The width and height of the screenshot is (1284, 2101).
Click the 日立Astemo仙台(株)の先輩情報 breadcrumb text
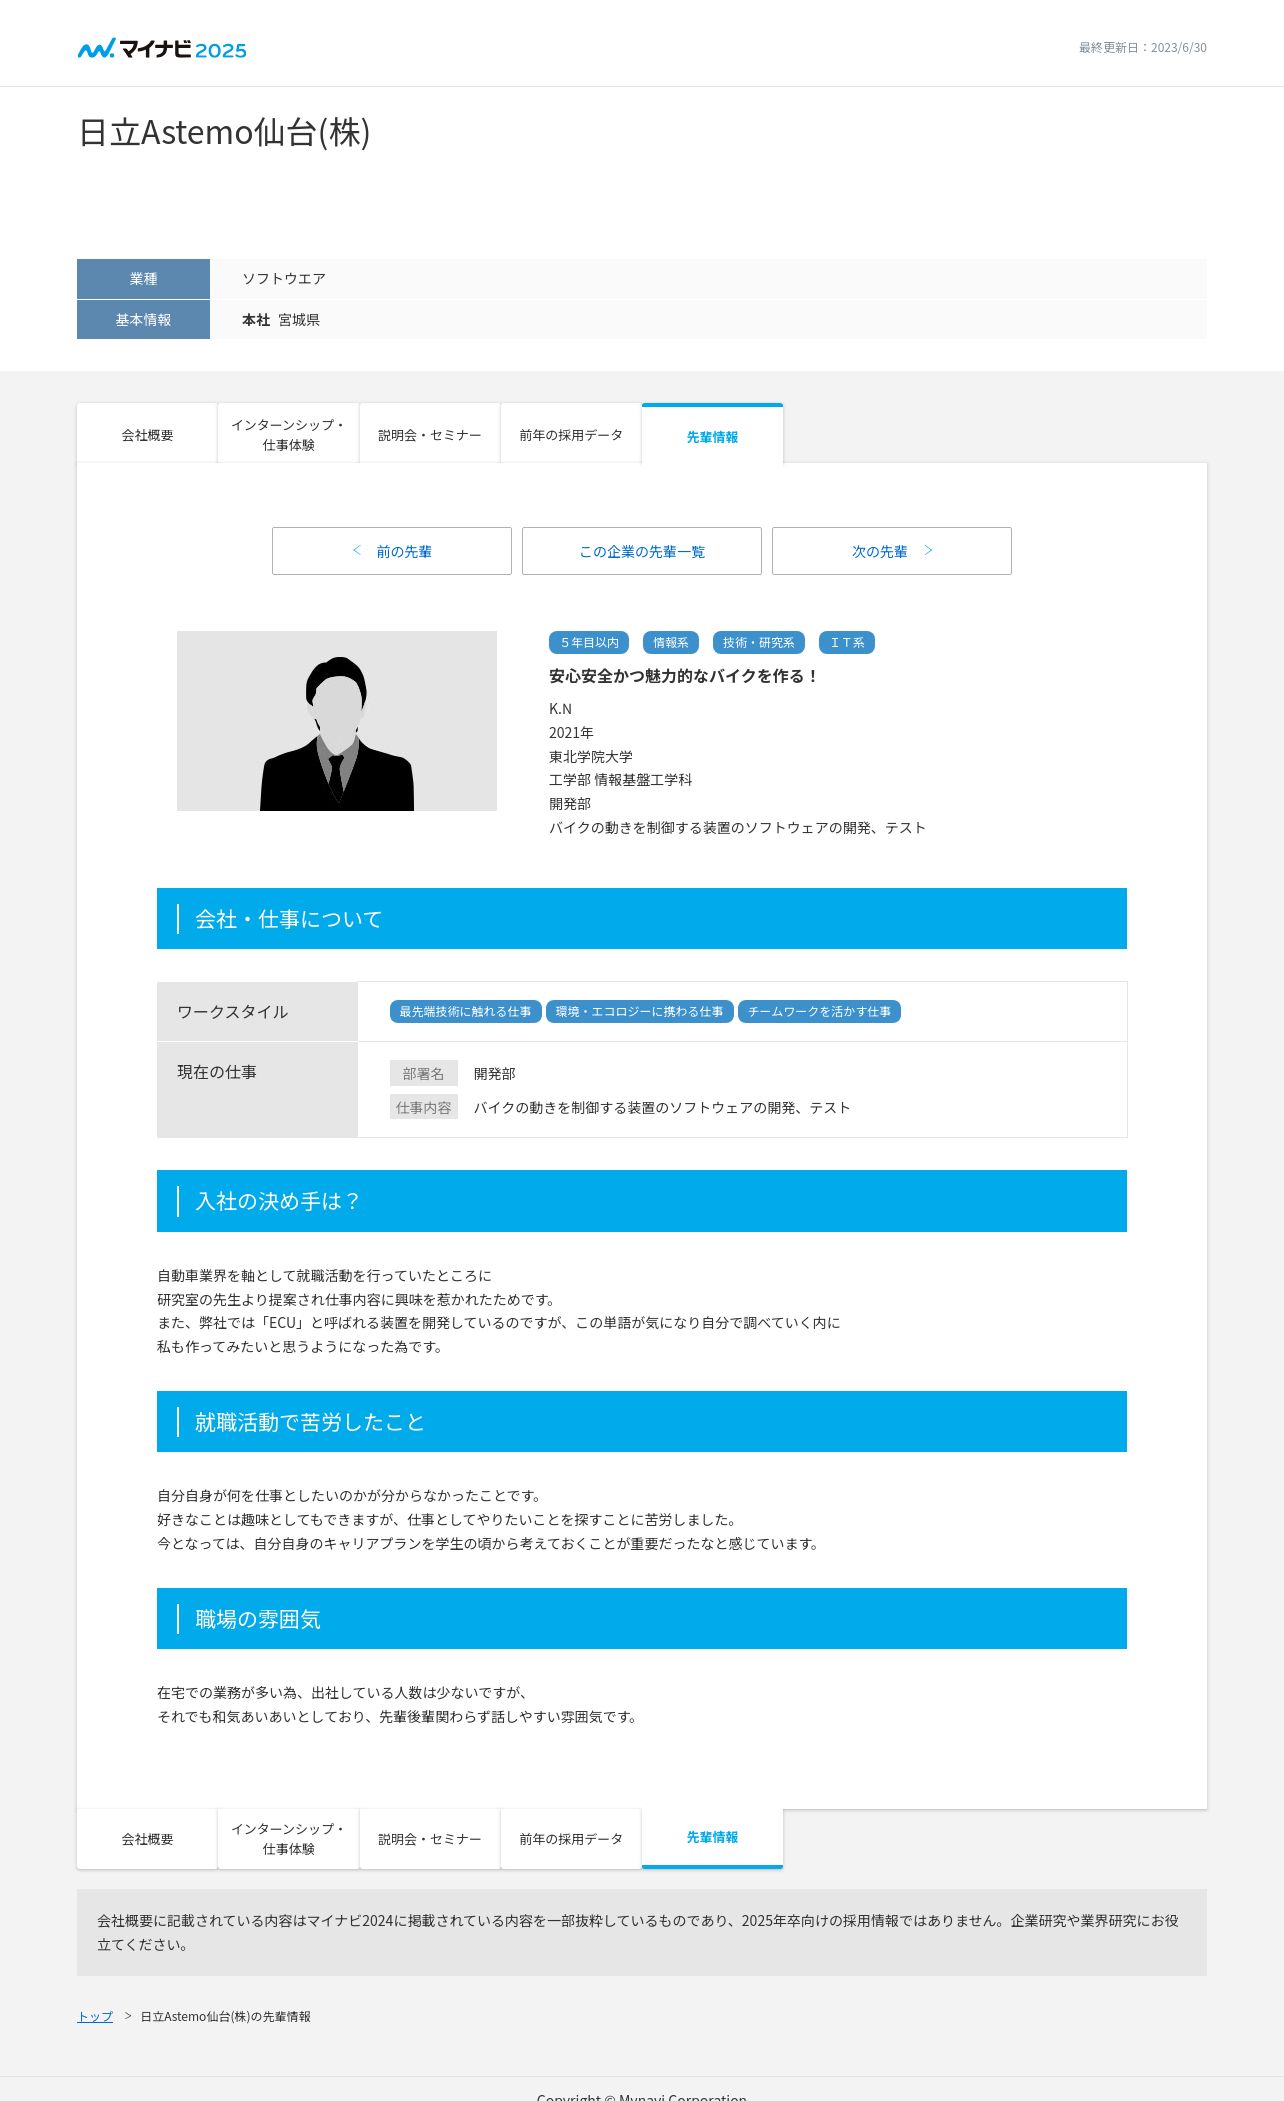tap(225, 2016)
